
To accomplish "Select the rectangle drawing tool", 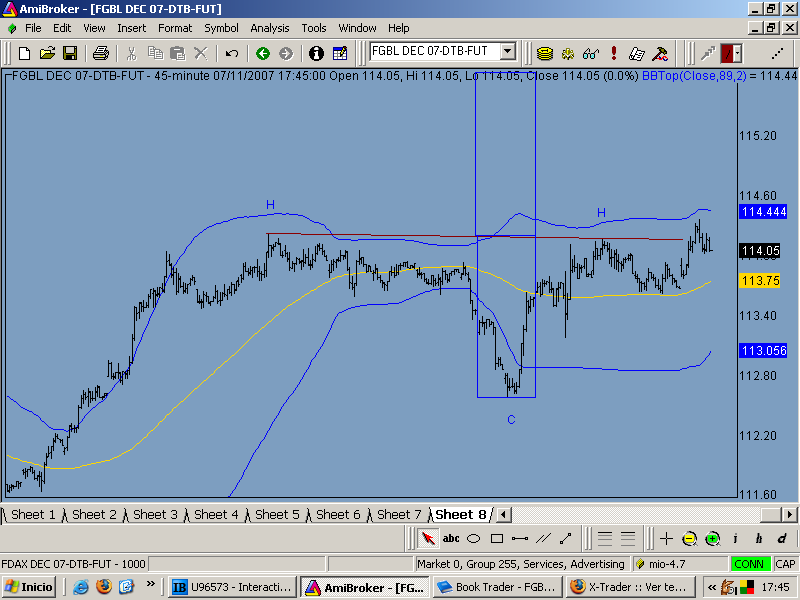I will pyautogui.click(x=497, y=538).
